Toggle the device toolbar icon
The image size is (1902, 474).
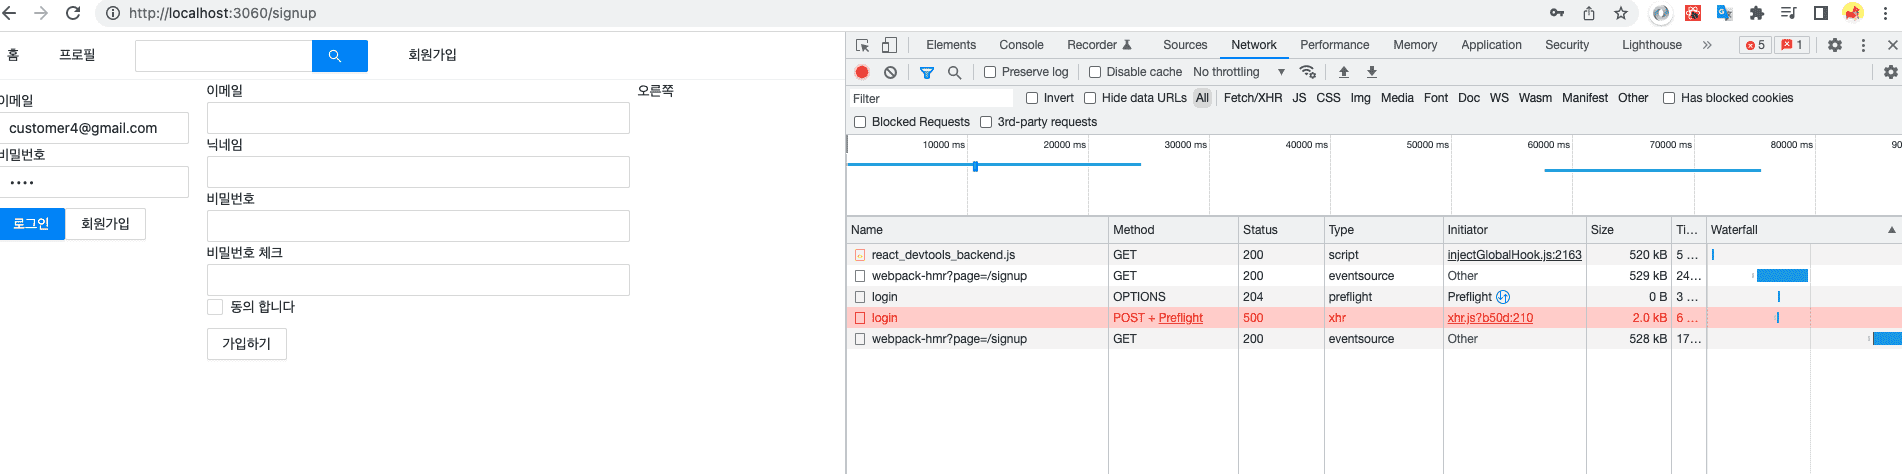pos(889,45)
